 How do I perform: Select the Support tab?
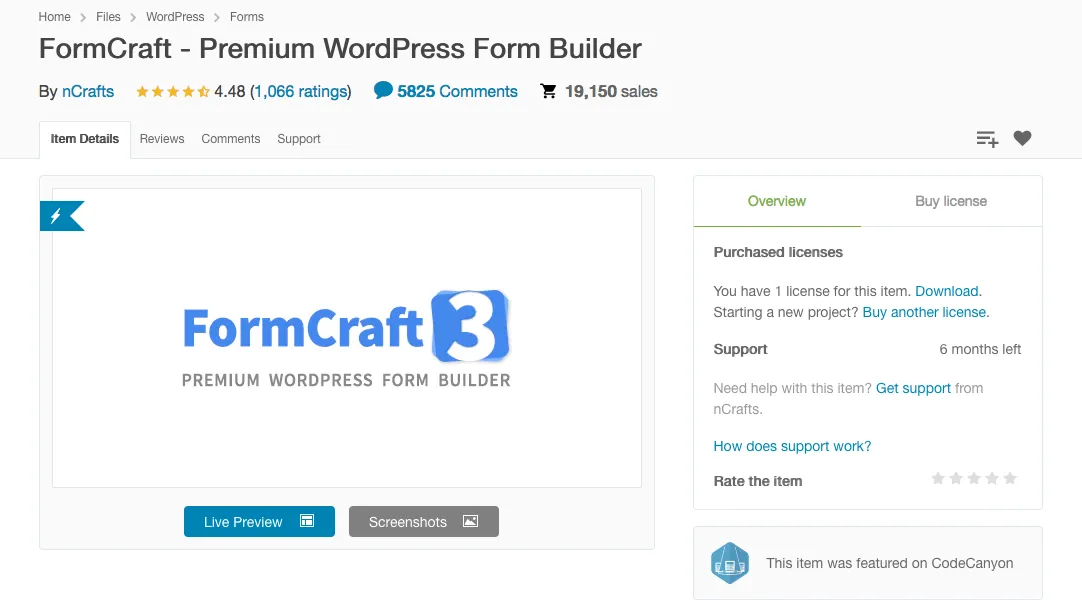click(299, 139)
